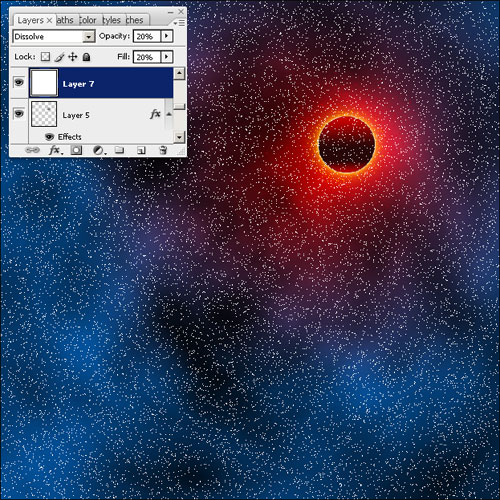
Task: Toggle Layer 5 Effects visibility
Action: point(50,137)
